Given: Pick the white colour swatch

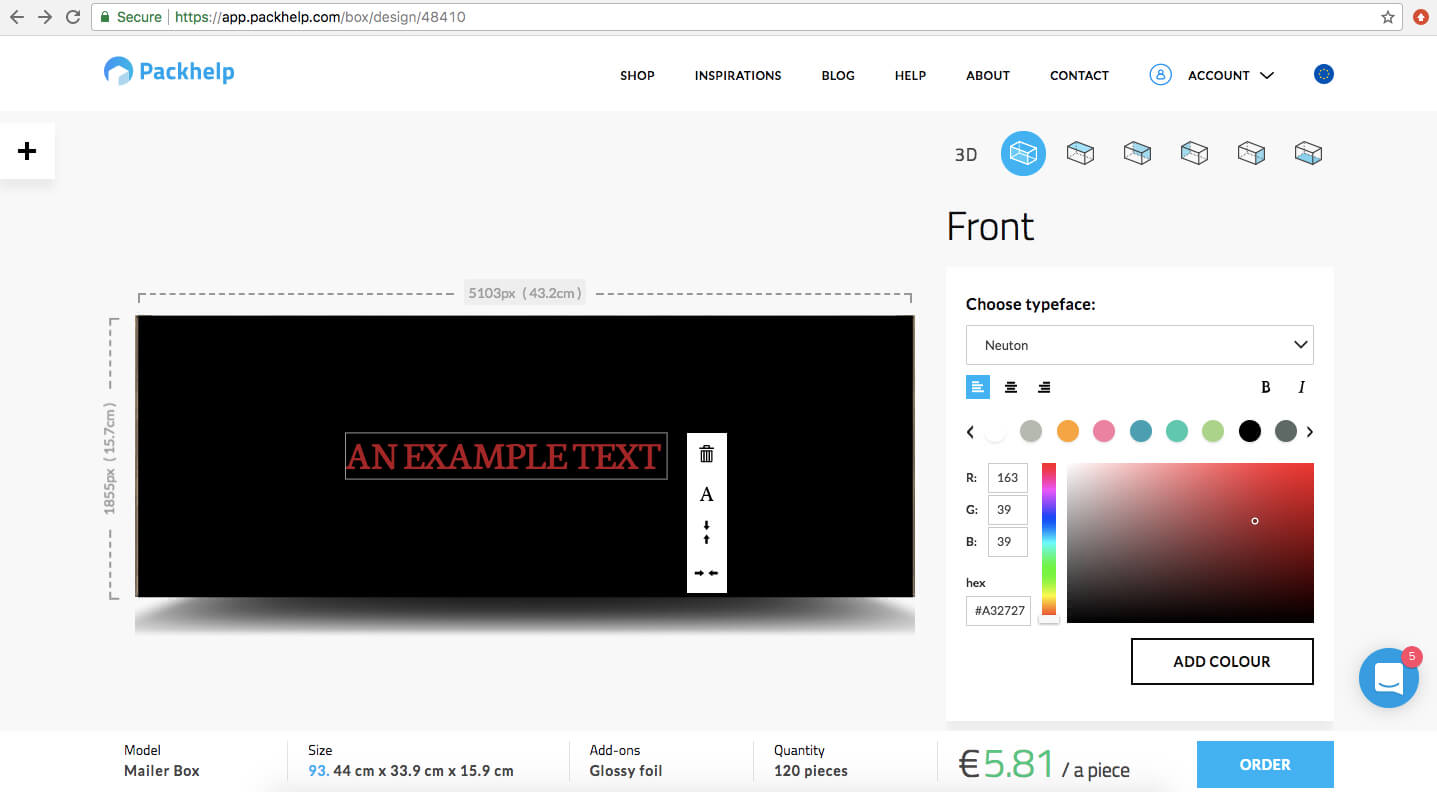Looking at the screenshot, I should tap(995, 431).
